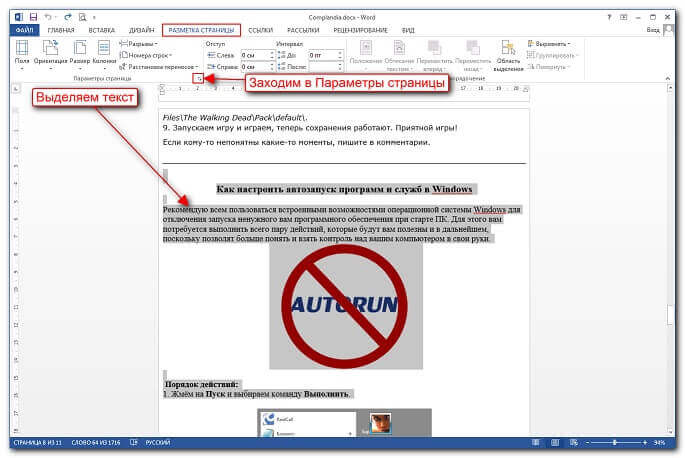685x458 pixels.
Task: Open the Размер (Size) menu
Action: (80, 54)
